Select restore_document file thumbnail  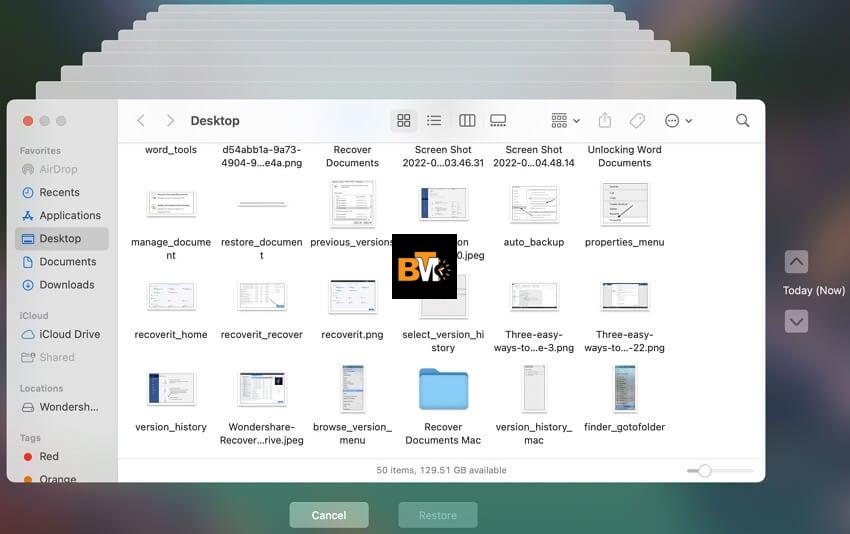262,204
